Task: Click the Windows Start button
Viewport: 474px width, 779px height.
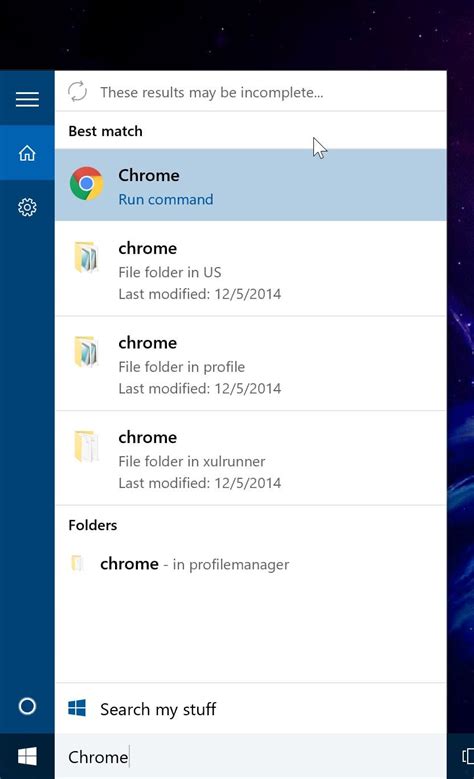Action: click(27, 757)
